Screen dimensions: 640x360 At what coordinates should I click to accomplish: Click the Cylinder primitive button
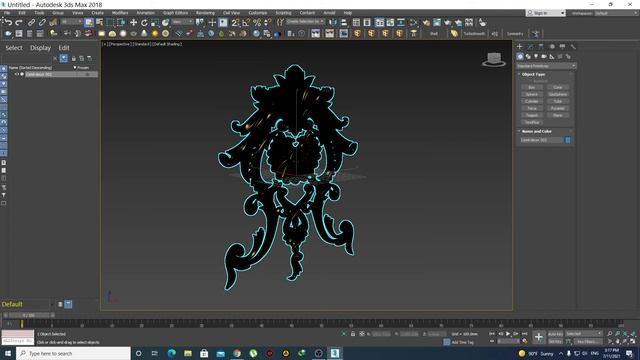coord(531,101)
